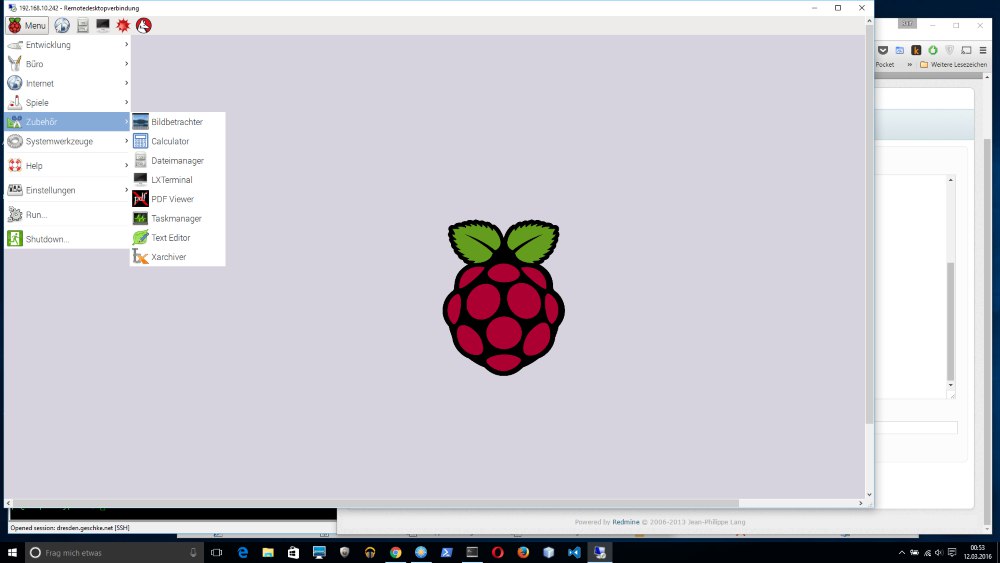Click the Xarchiver icon in submenu
Image resolution: width=1000 pixels, height=563 pixels.
pyautogui.click(x=140, y=256)
